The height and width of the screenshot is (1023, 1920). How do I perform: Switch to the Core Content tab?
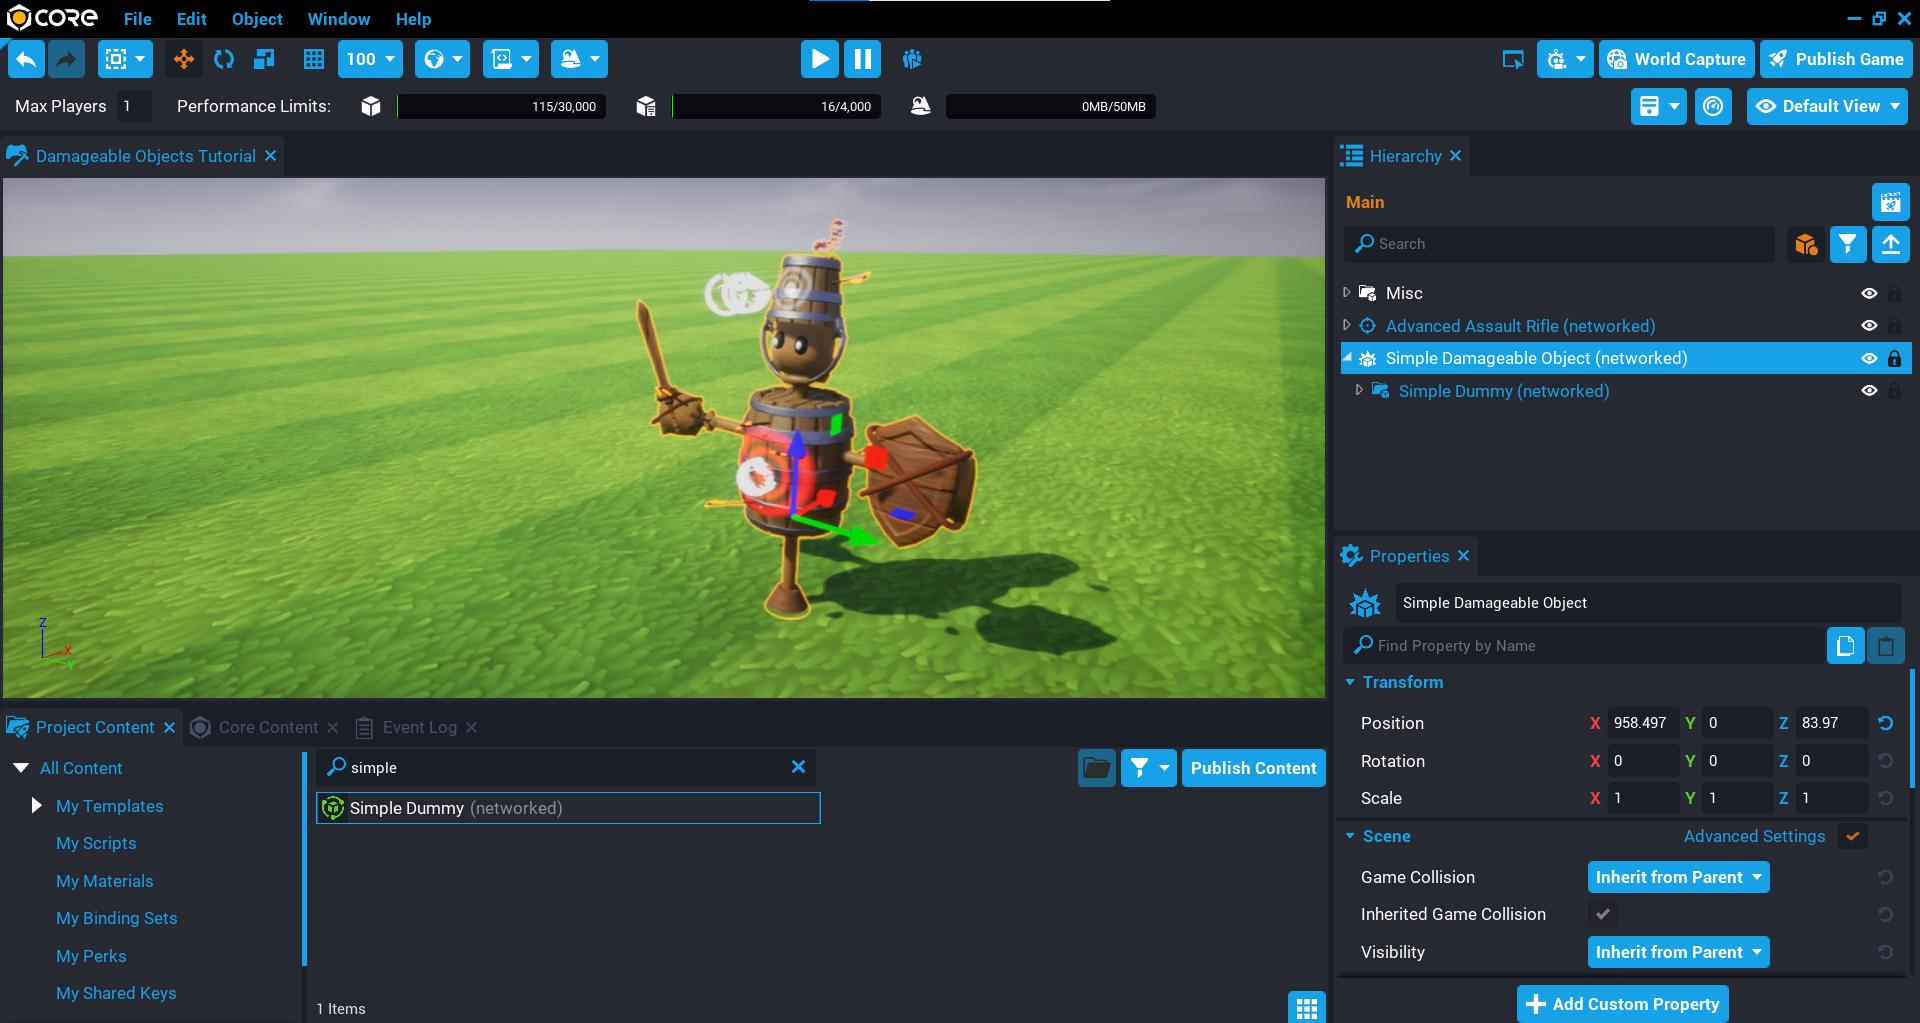267,727
